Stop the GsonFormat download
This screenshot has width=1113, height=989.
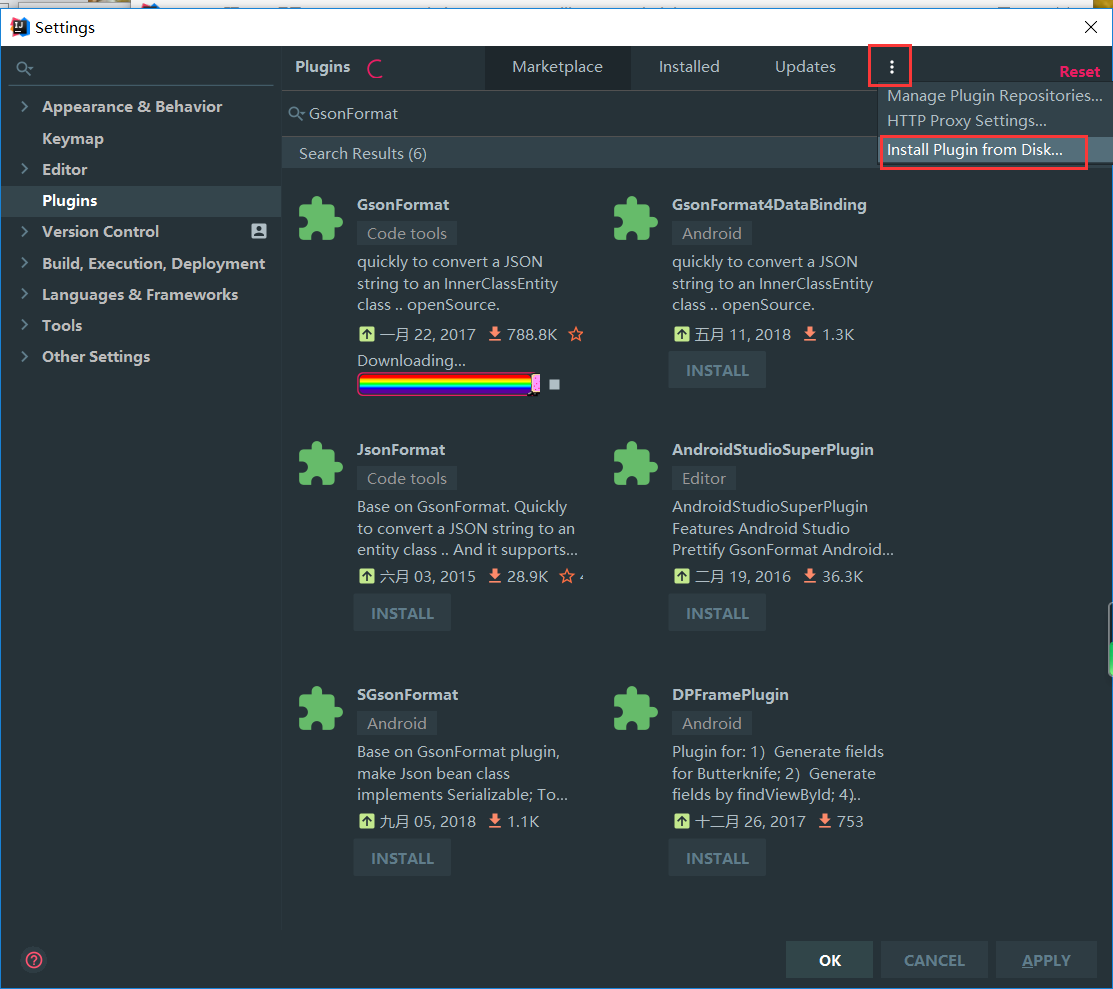click(555, 384)
